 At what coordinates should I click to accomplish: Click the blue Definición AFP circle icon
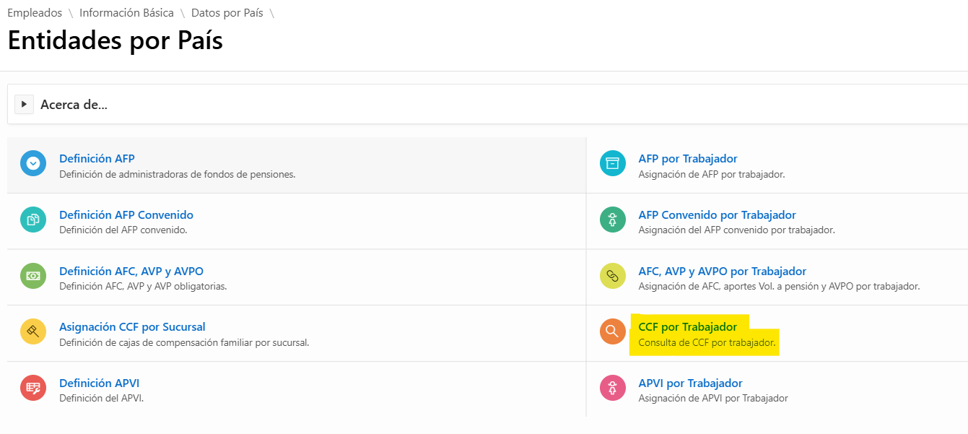pyautogui.click(x=33, y=163)
